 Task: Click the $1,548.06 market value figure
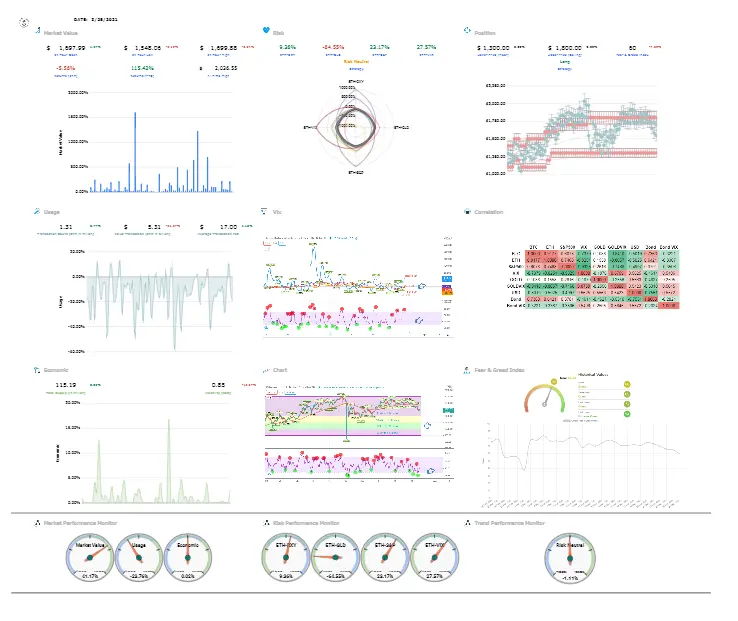[x=143, y=48]
